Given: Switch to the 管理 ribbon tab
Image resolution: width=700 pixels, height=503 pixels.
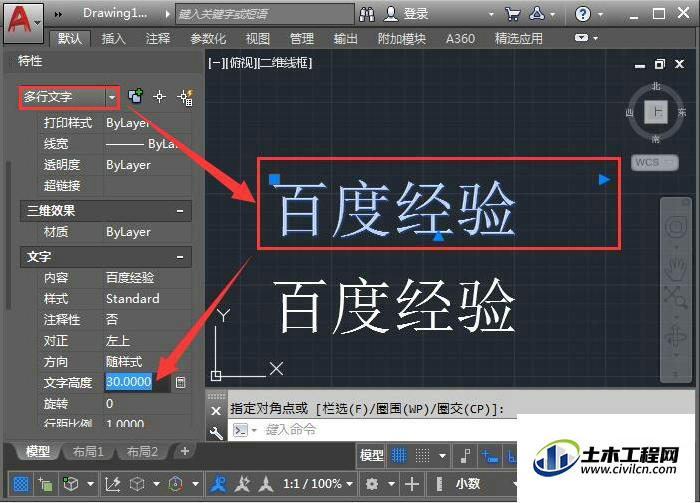Looking at the screenshot, I should pyautogui.click(x=302, y=39).
